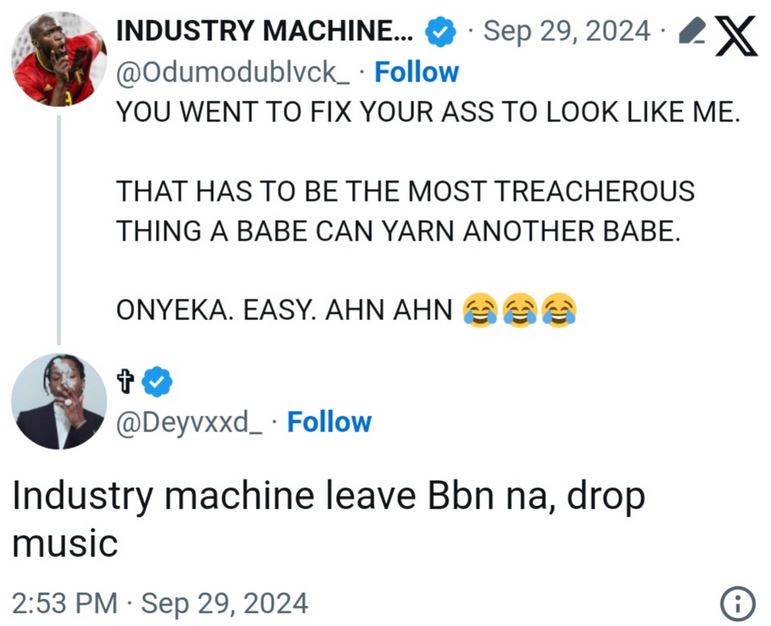Click the INDUSTRY MACHINE display name
Viewport: 771px width, 626px height.
(x=265, y=31)
